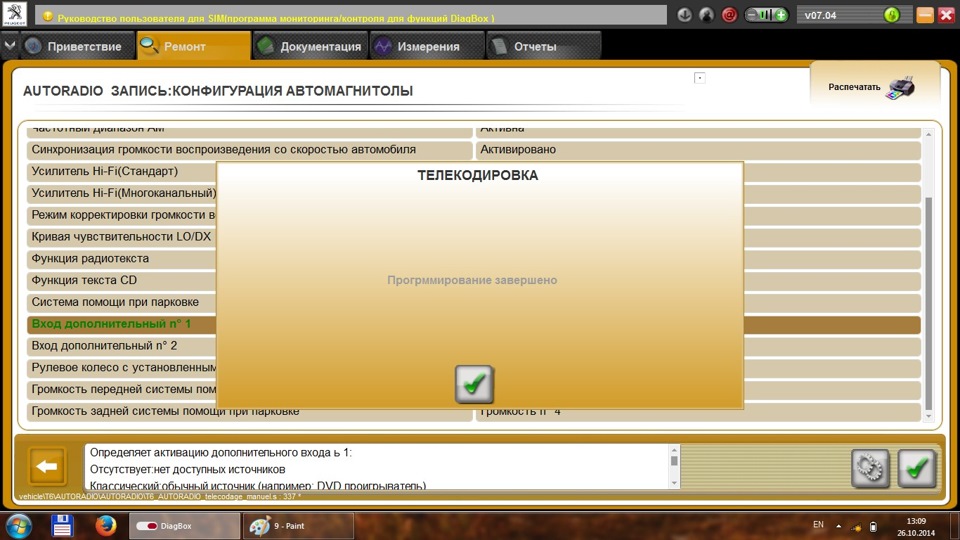Select the Функция радиотекста row

(121, 259)
